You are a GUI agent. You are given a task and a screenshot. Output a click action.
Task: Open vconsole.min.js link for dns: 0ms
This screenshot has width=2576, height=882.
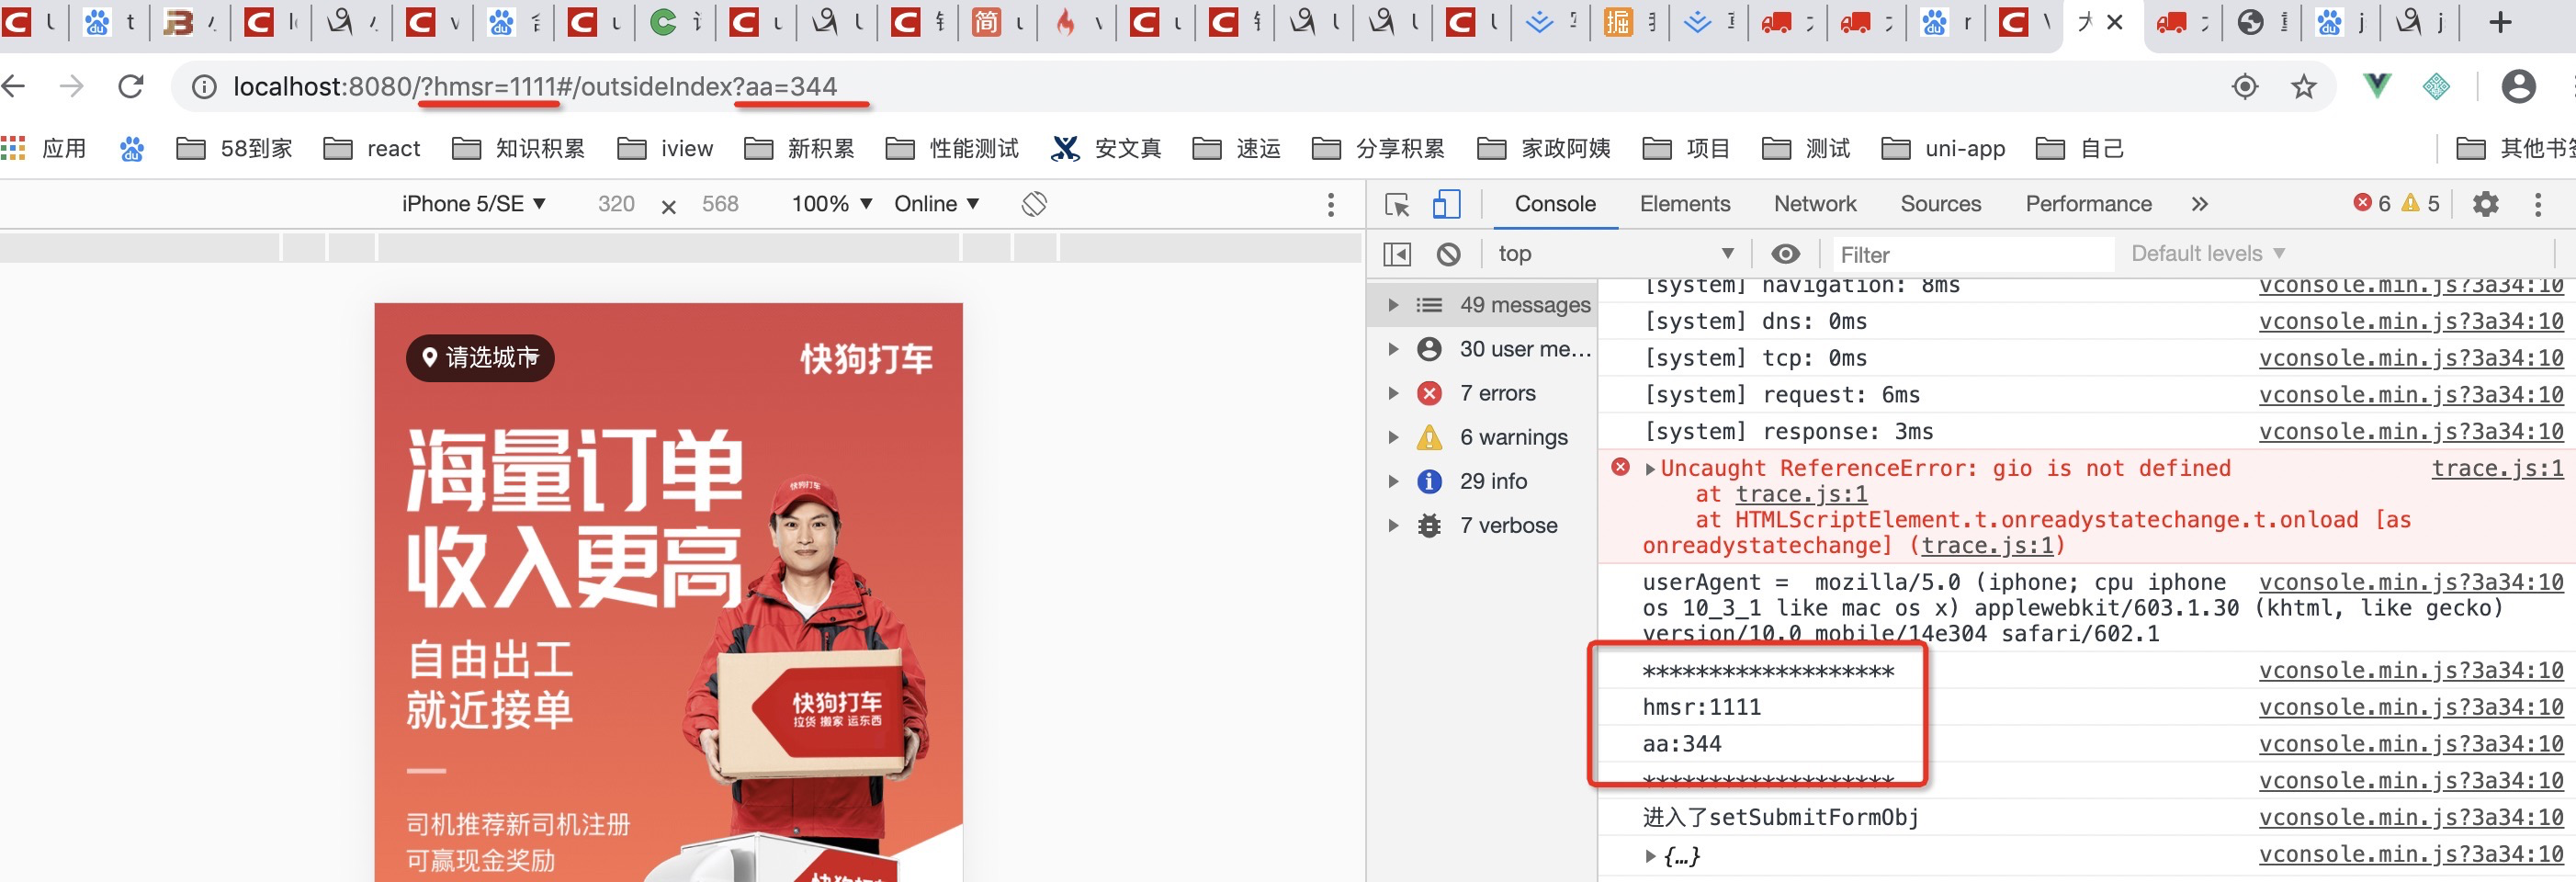point(2411,321)
